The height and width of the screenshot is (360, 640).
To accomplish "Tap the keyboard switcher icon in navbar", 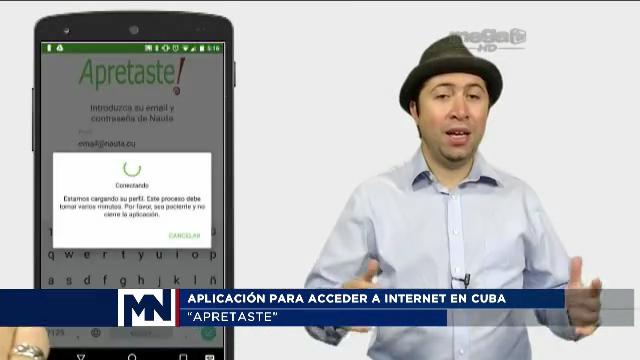I will click(x=210, y=358).
